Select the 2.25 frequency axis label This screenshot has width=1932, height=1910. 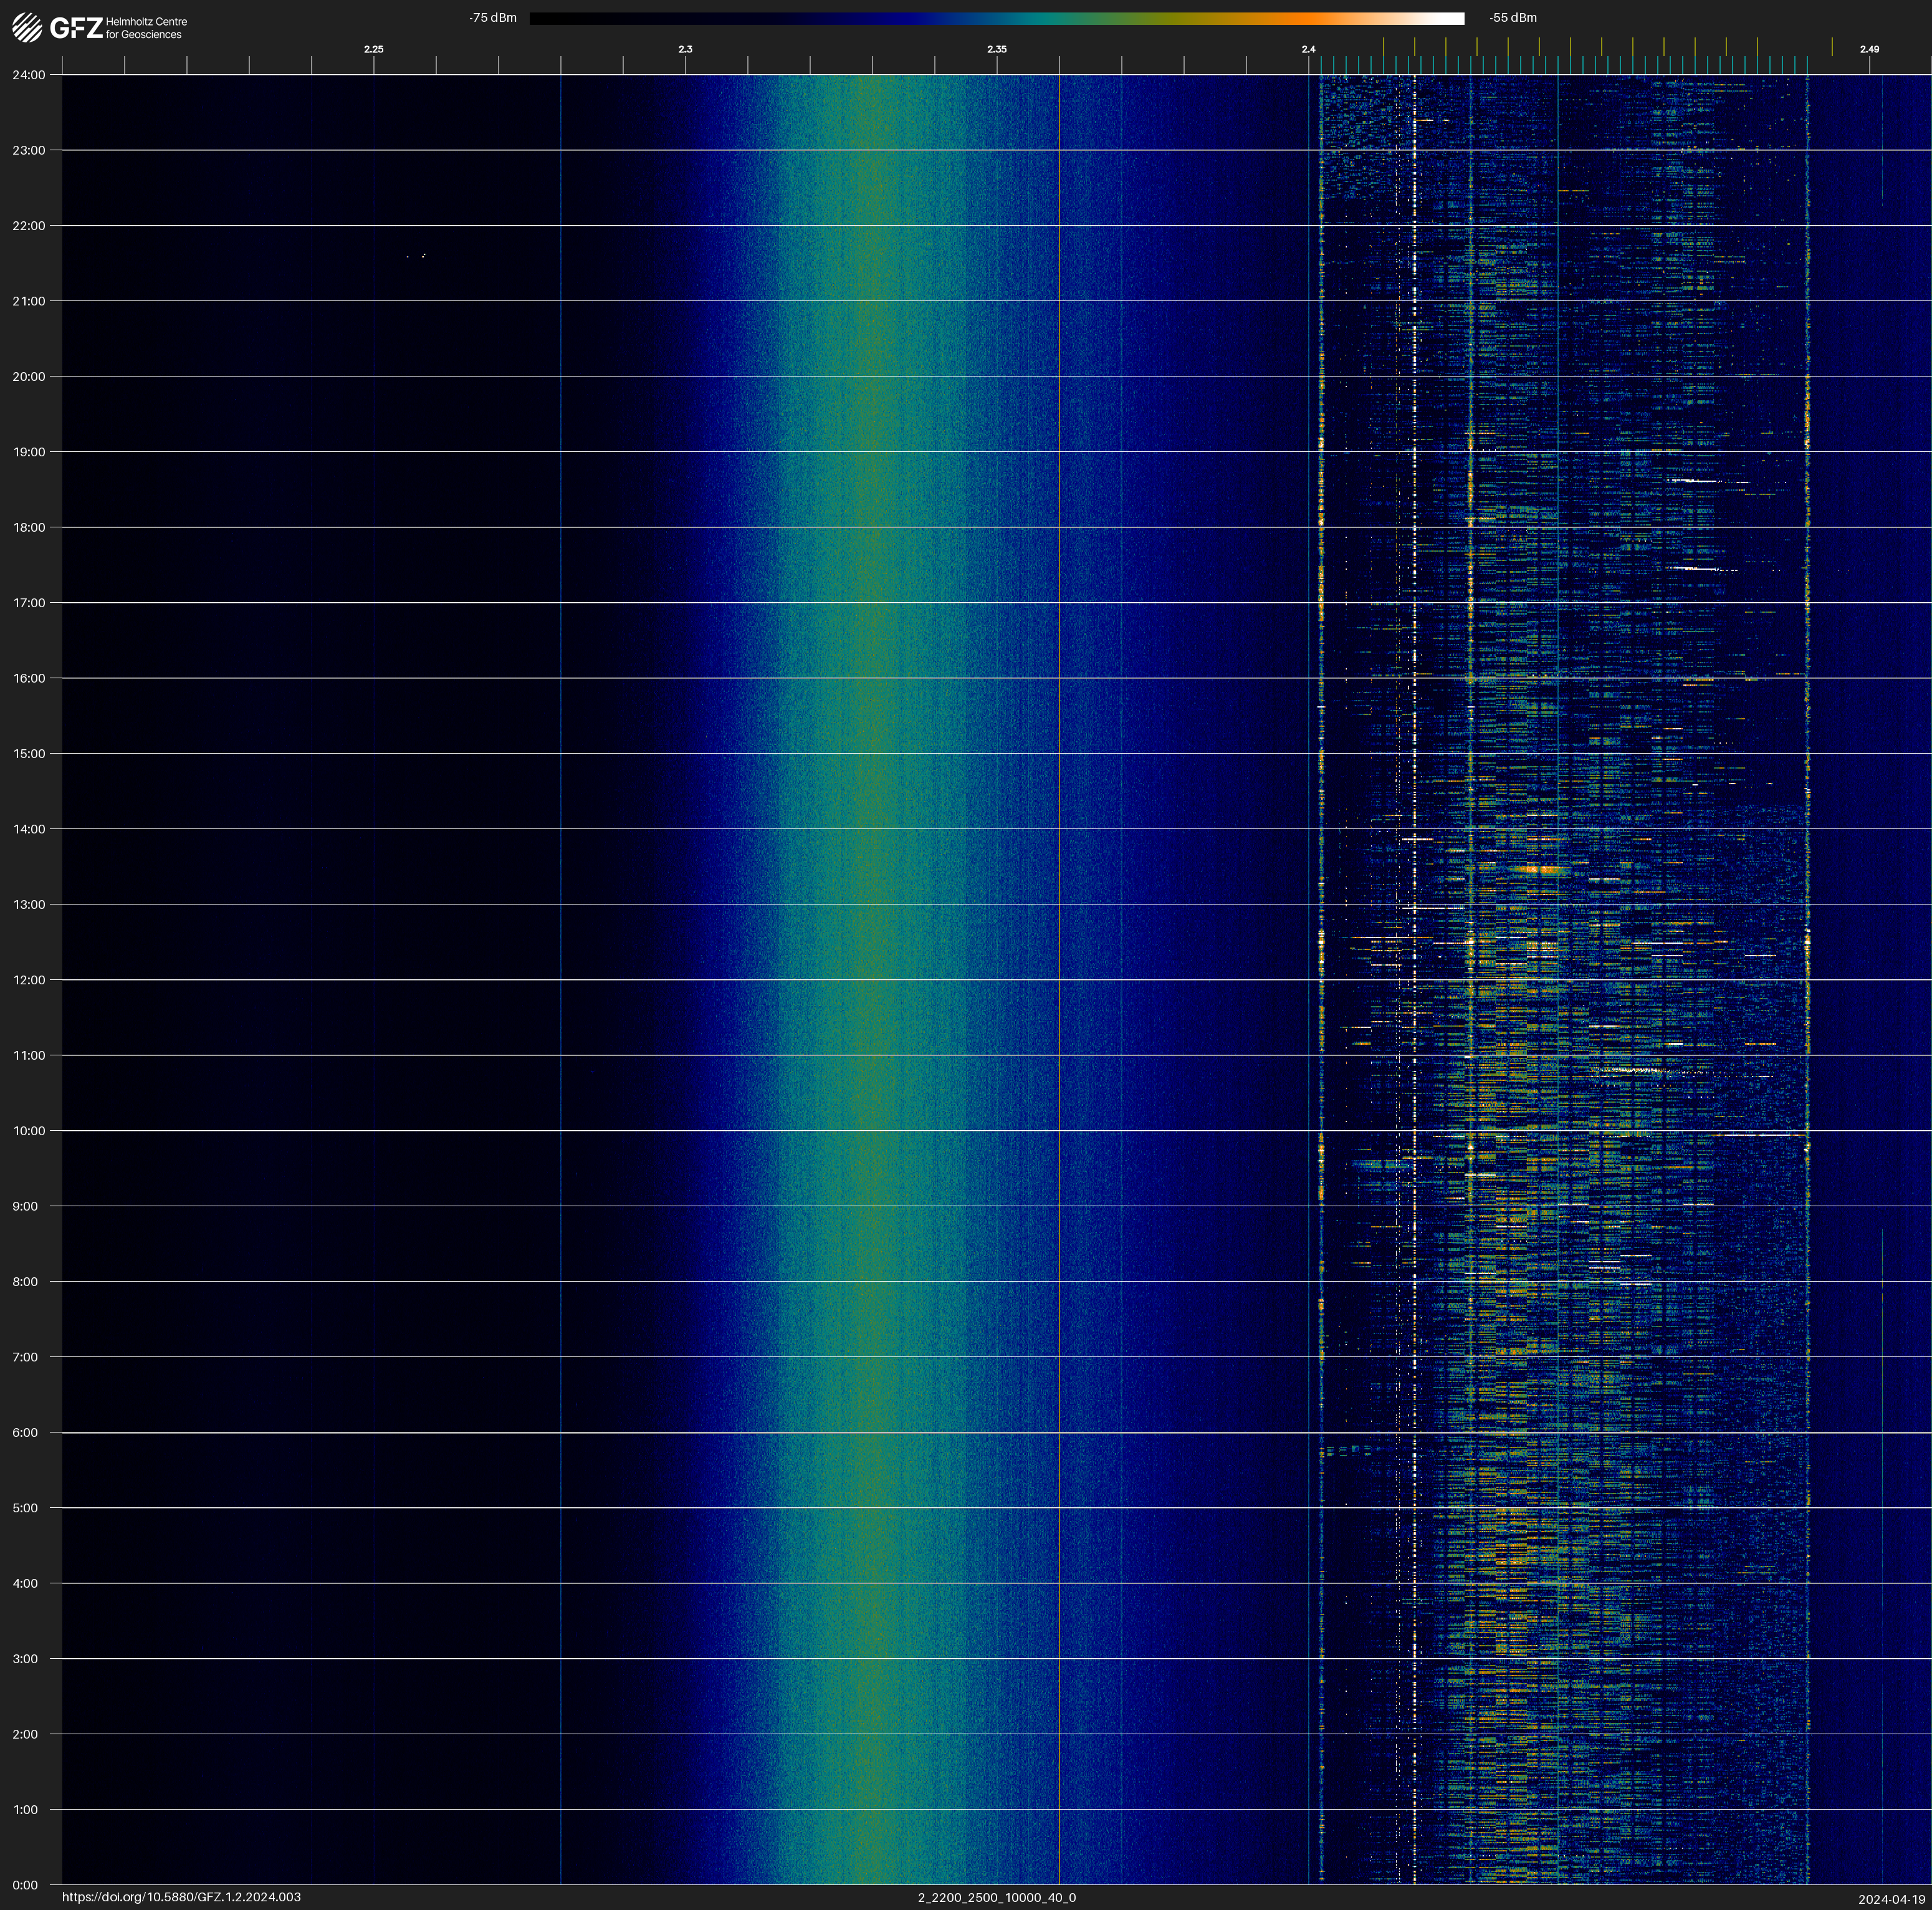[x=373, y=49]
